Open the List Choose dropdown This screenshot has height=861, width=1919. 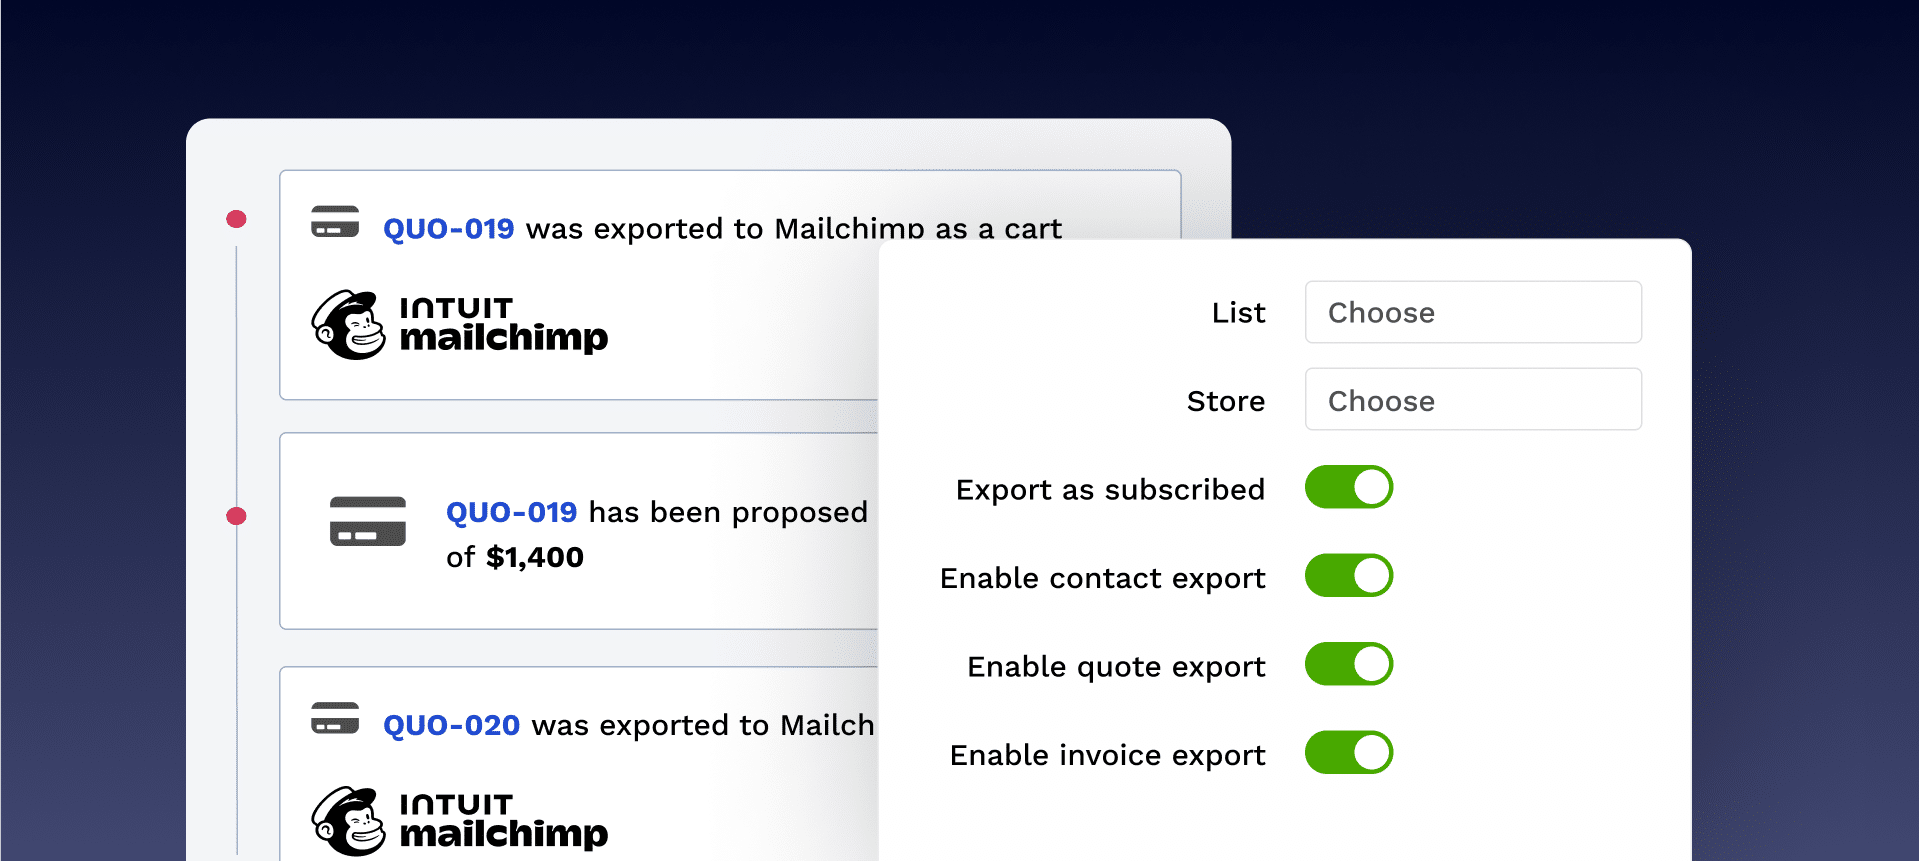[1473, 312]
